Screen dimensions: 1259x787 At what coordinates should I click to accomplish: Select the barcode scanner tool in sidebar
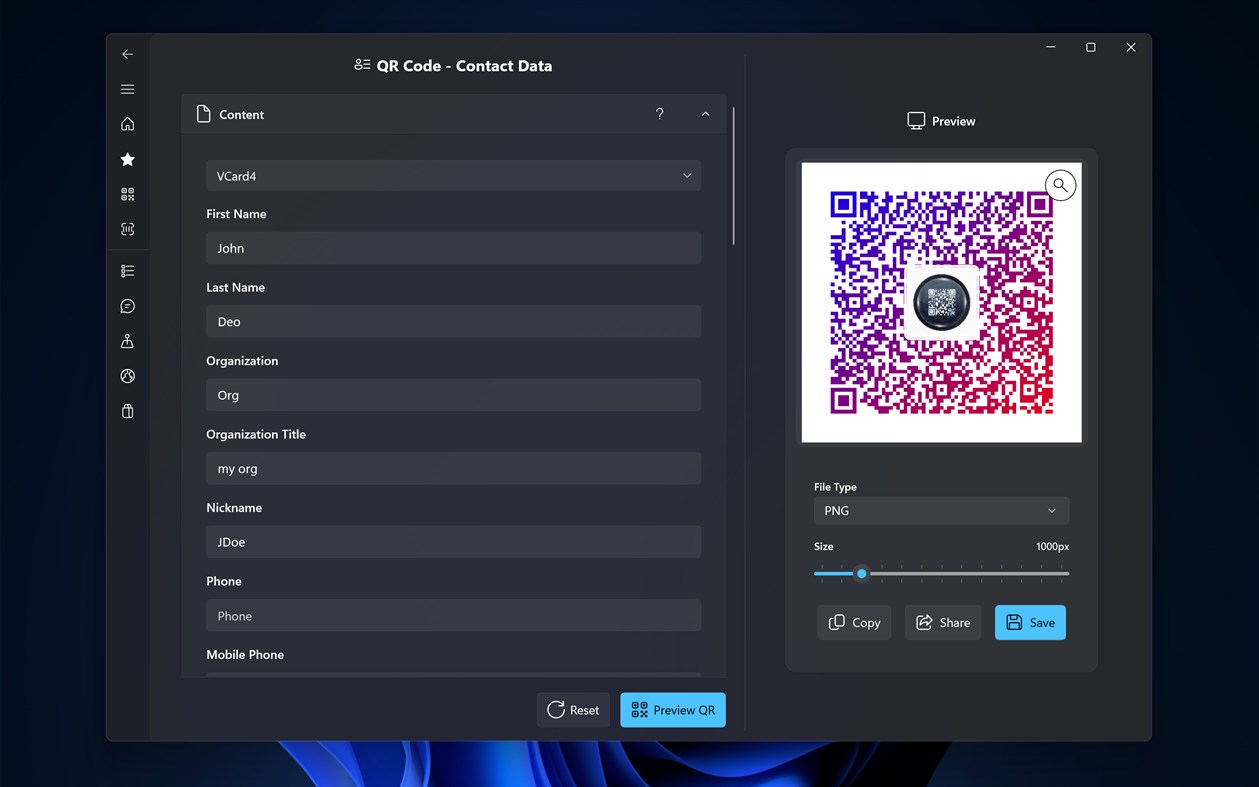click(127, 228)
